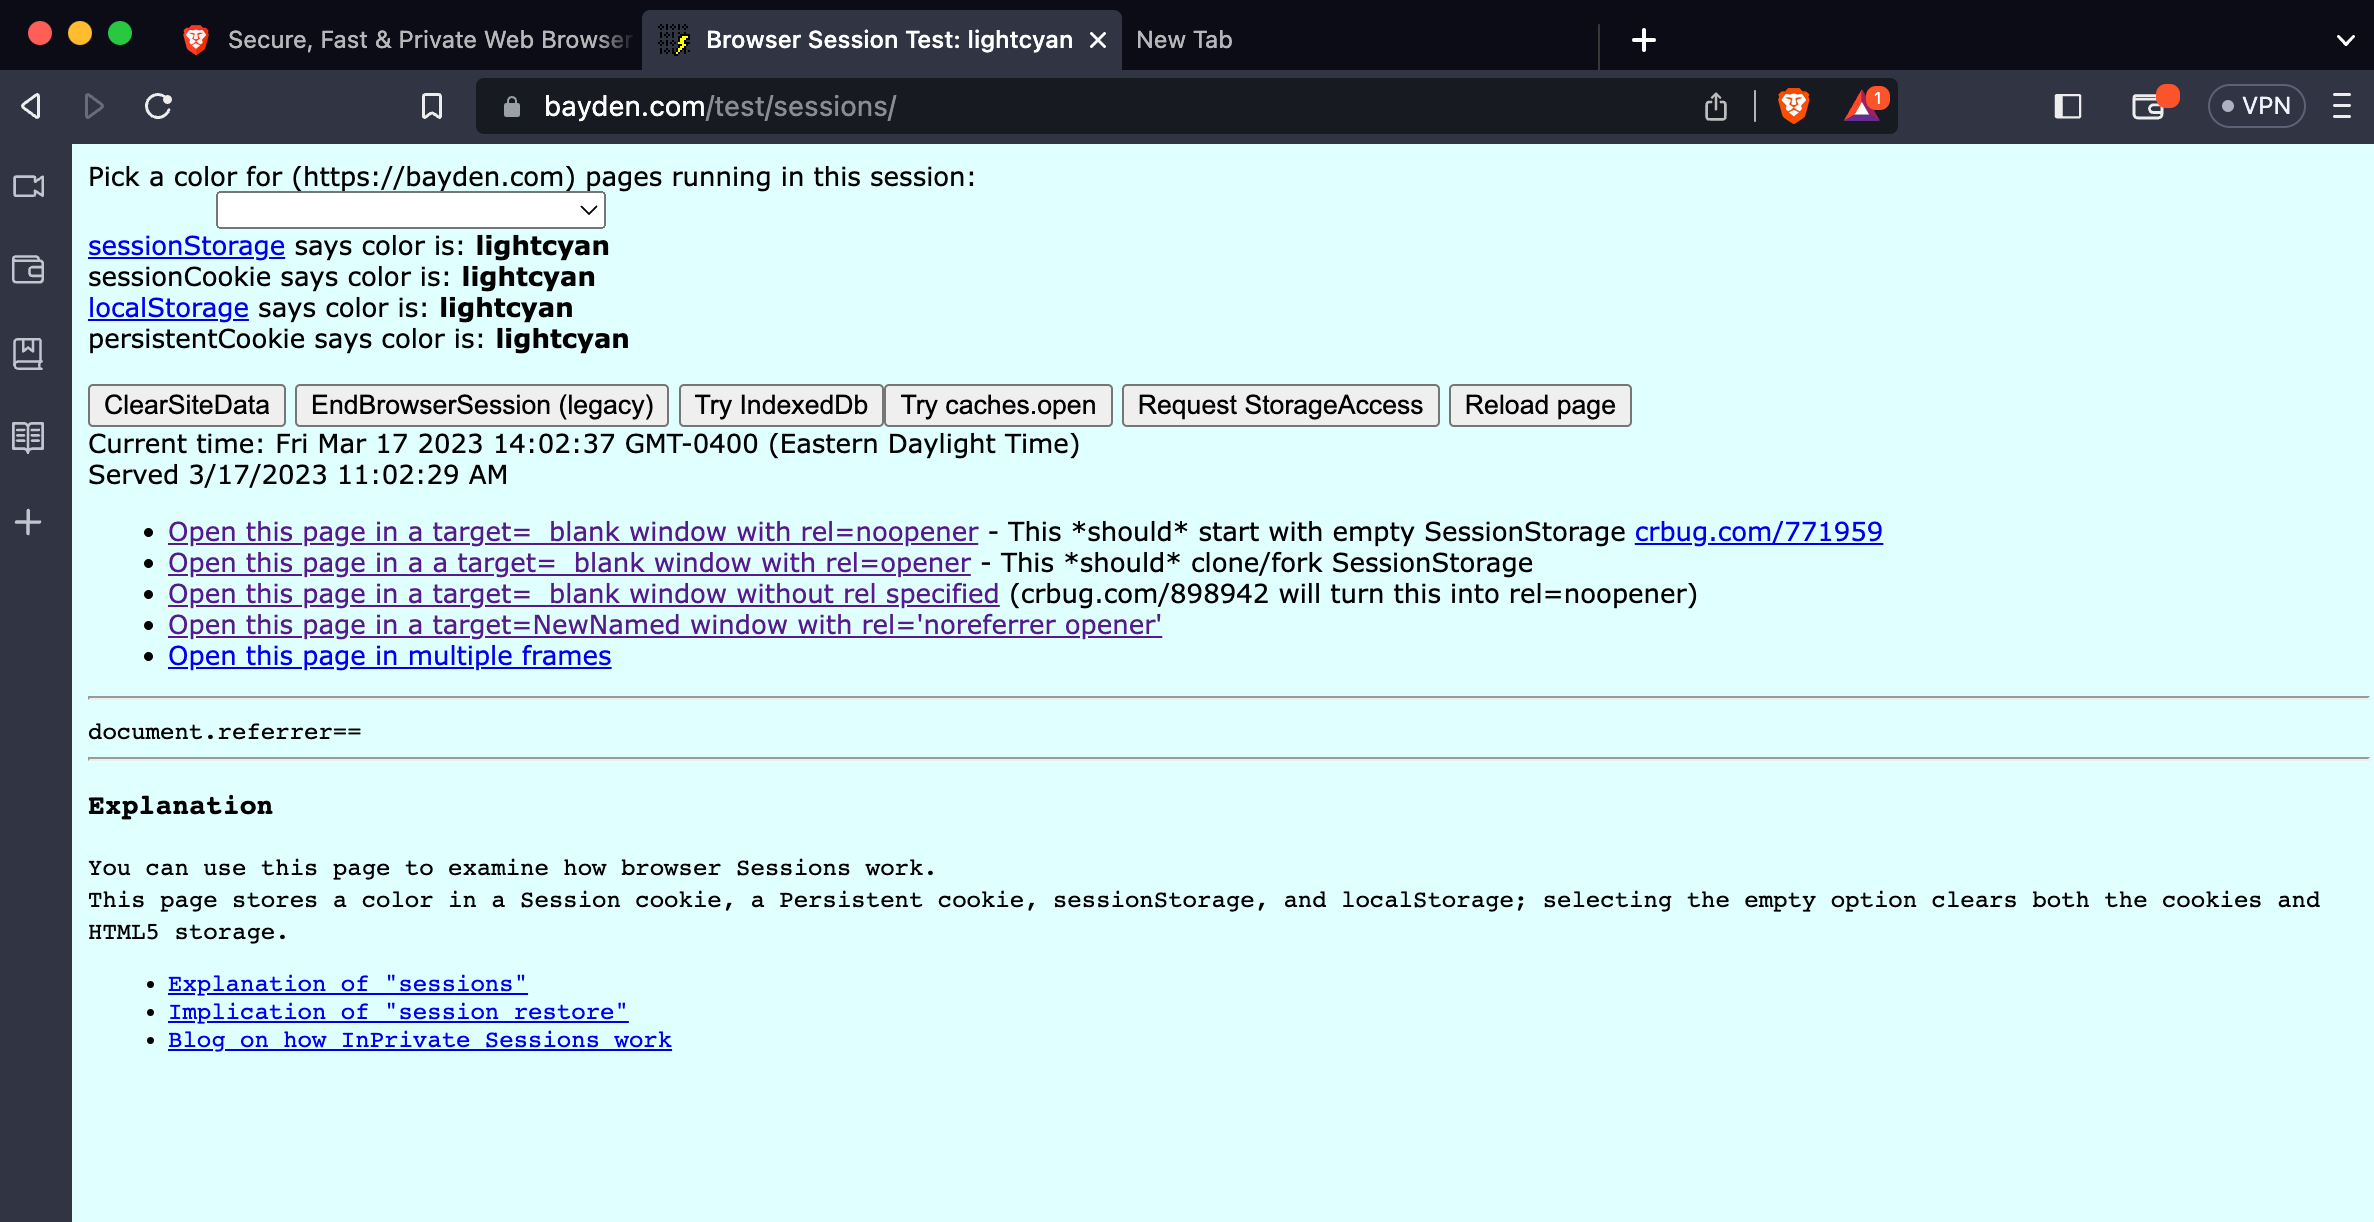Click the sessionCookie color line

pos(341,277)
